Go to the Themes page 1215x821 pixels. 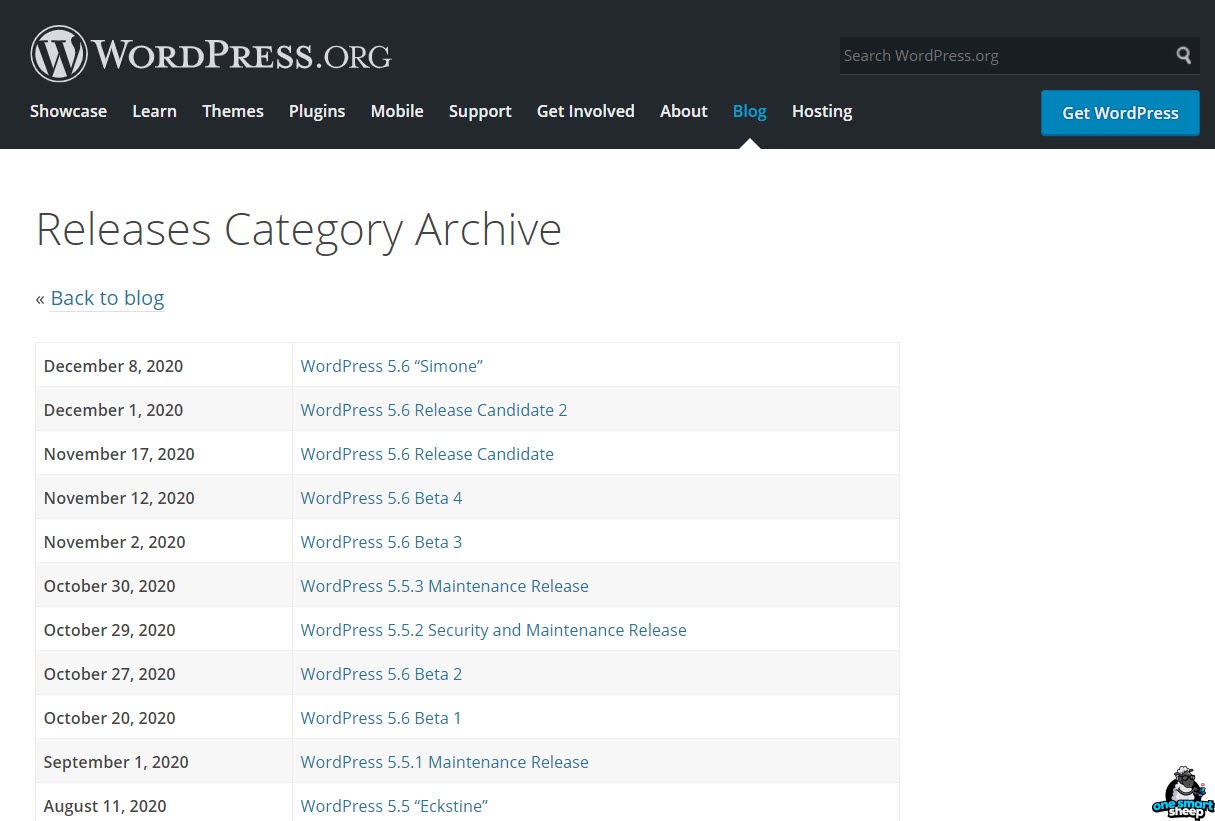point(233,111)
